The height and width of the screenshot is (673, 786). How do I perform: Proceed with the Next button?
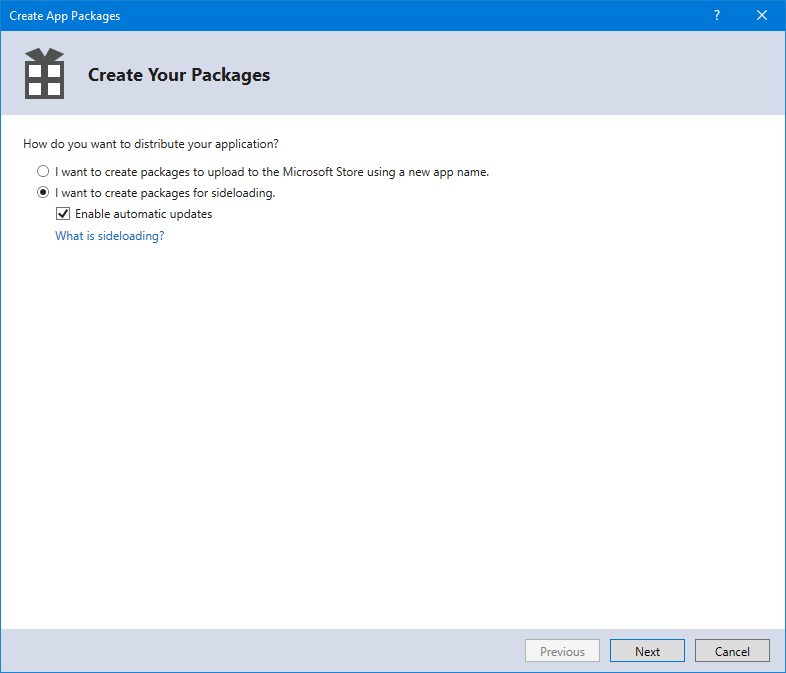pyautogui.click(x=647, y=651)
